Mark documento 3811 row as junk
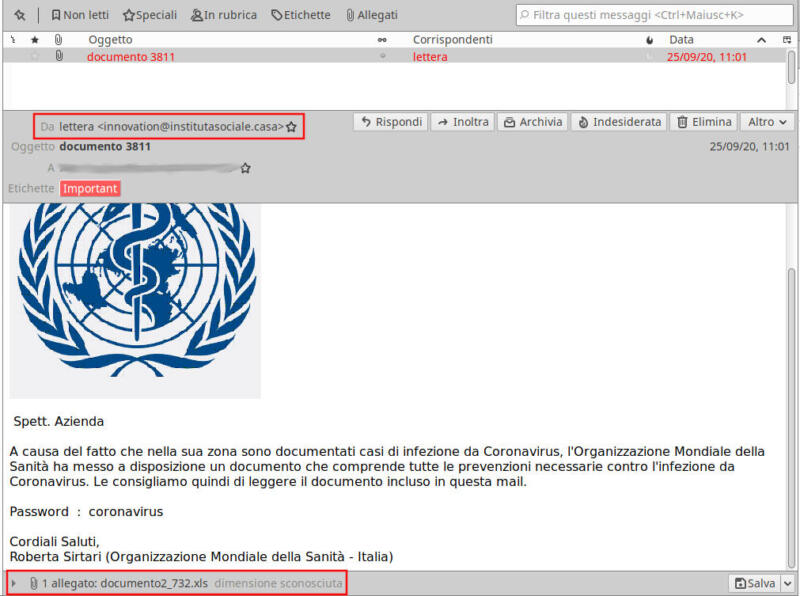Screen dimensions: 800x596 point(649,56)
